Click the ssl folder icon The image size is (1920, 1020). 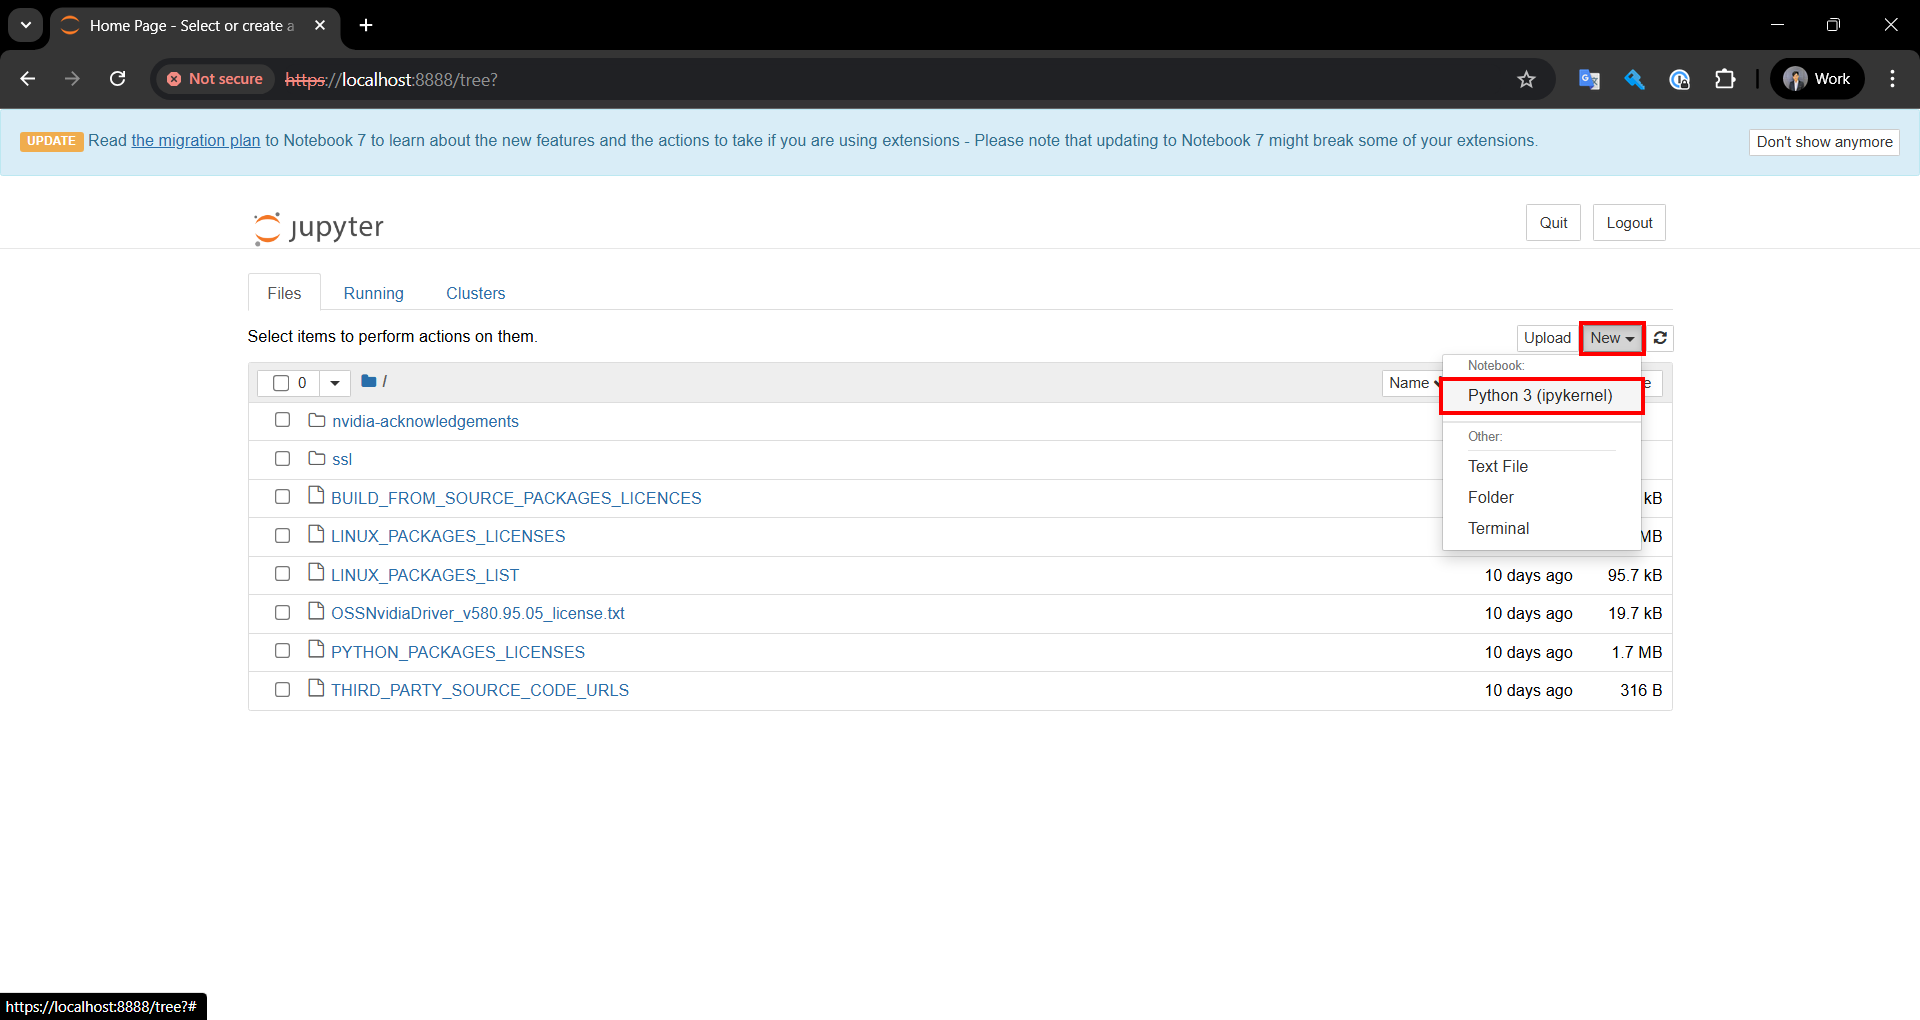[317, 458]
